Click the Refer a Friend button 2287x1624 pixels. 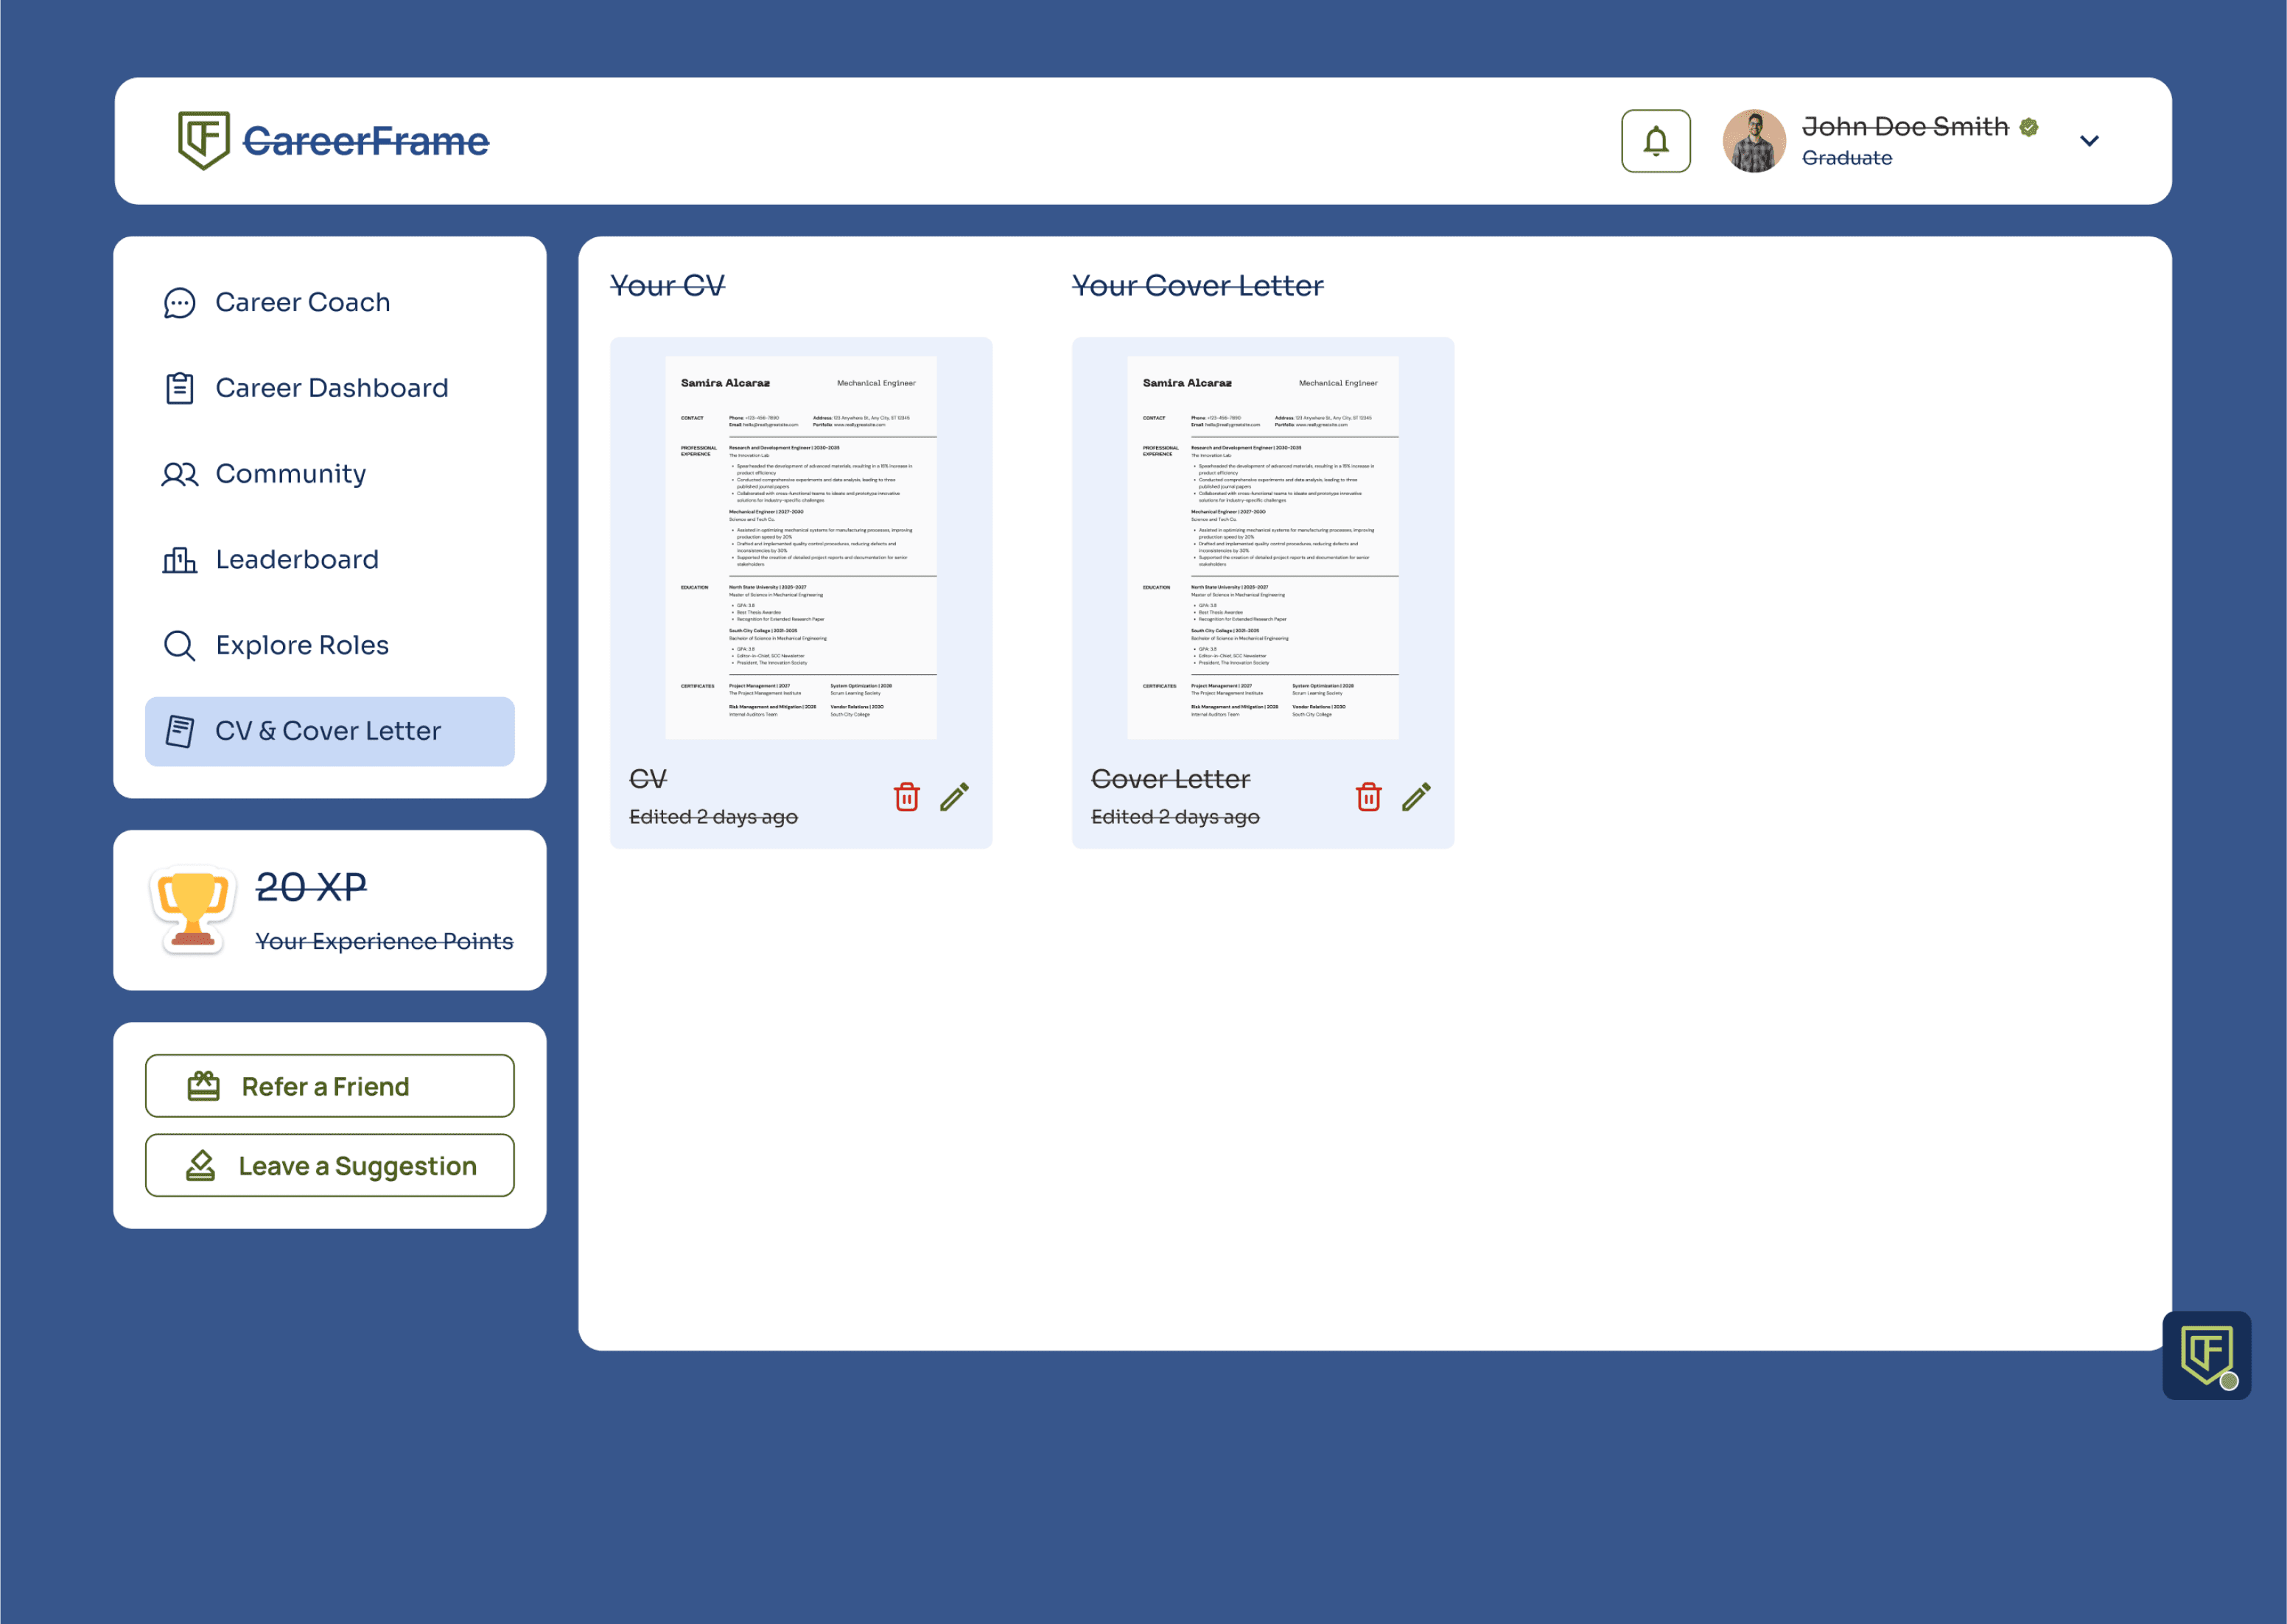[329, 1086]
